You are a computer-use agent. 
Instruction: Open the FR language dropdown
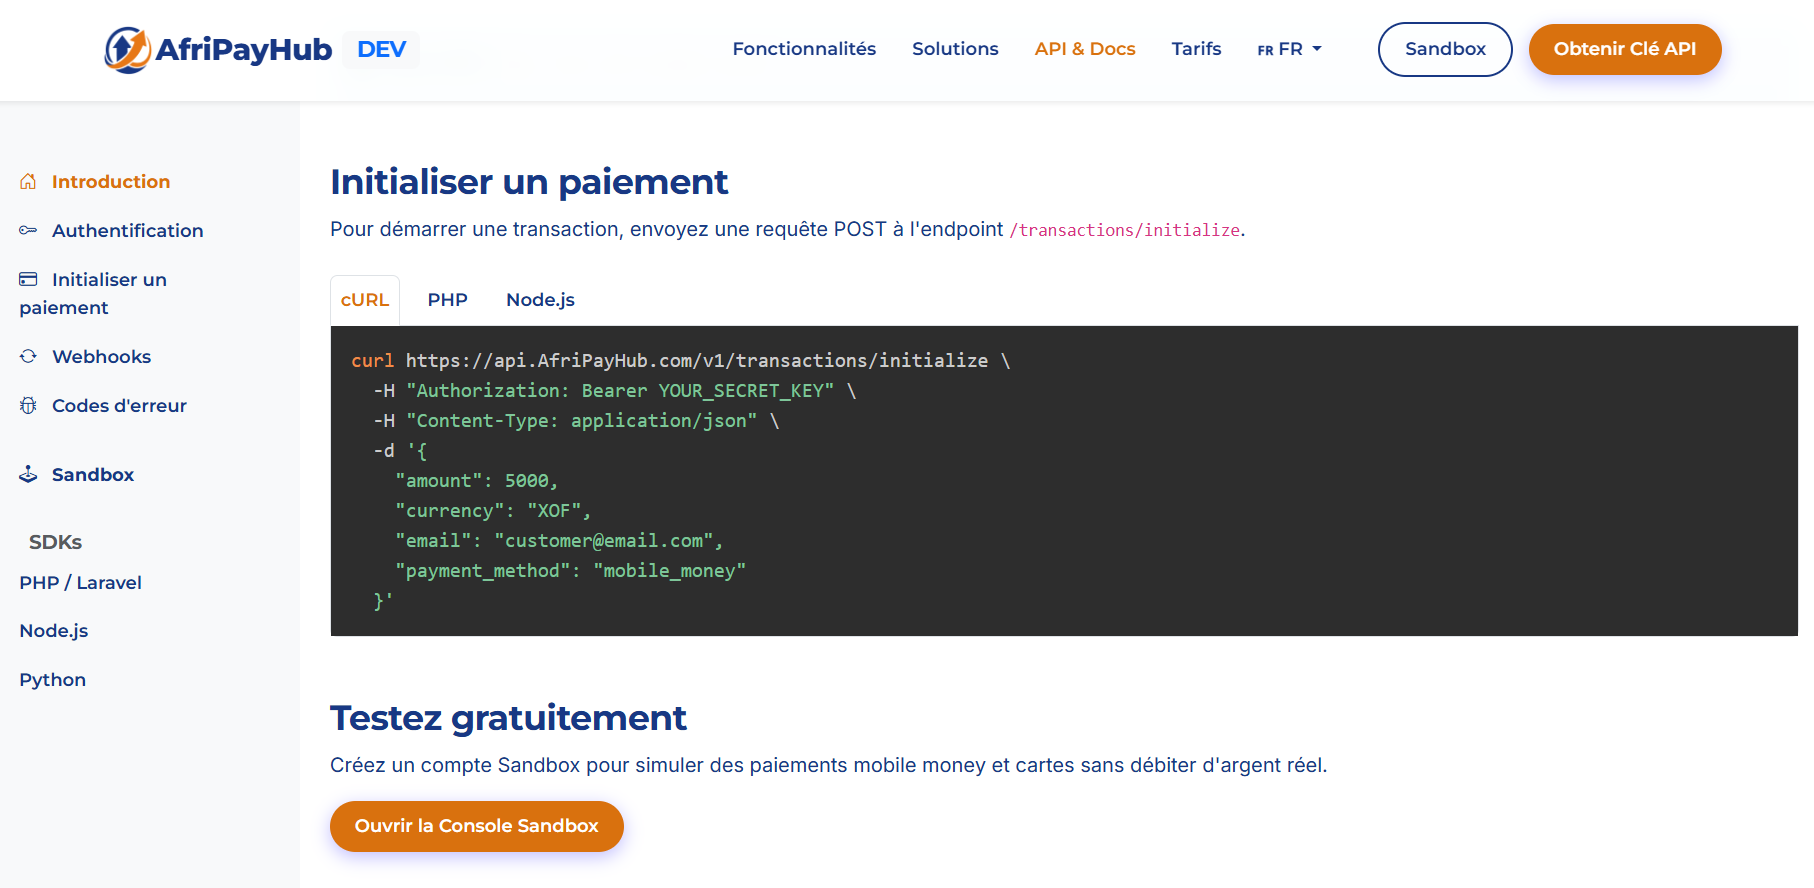tap(1290, 49)
